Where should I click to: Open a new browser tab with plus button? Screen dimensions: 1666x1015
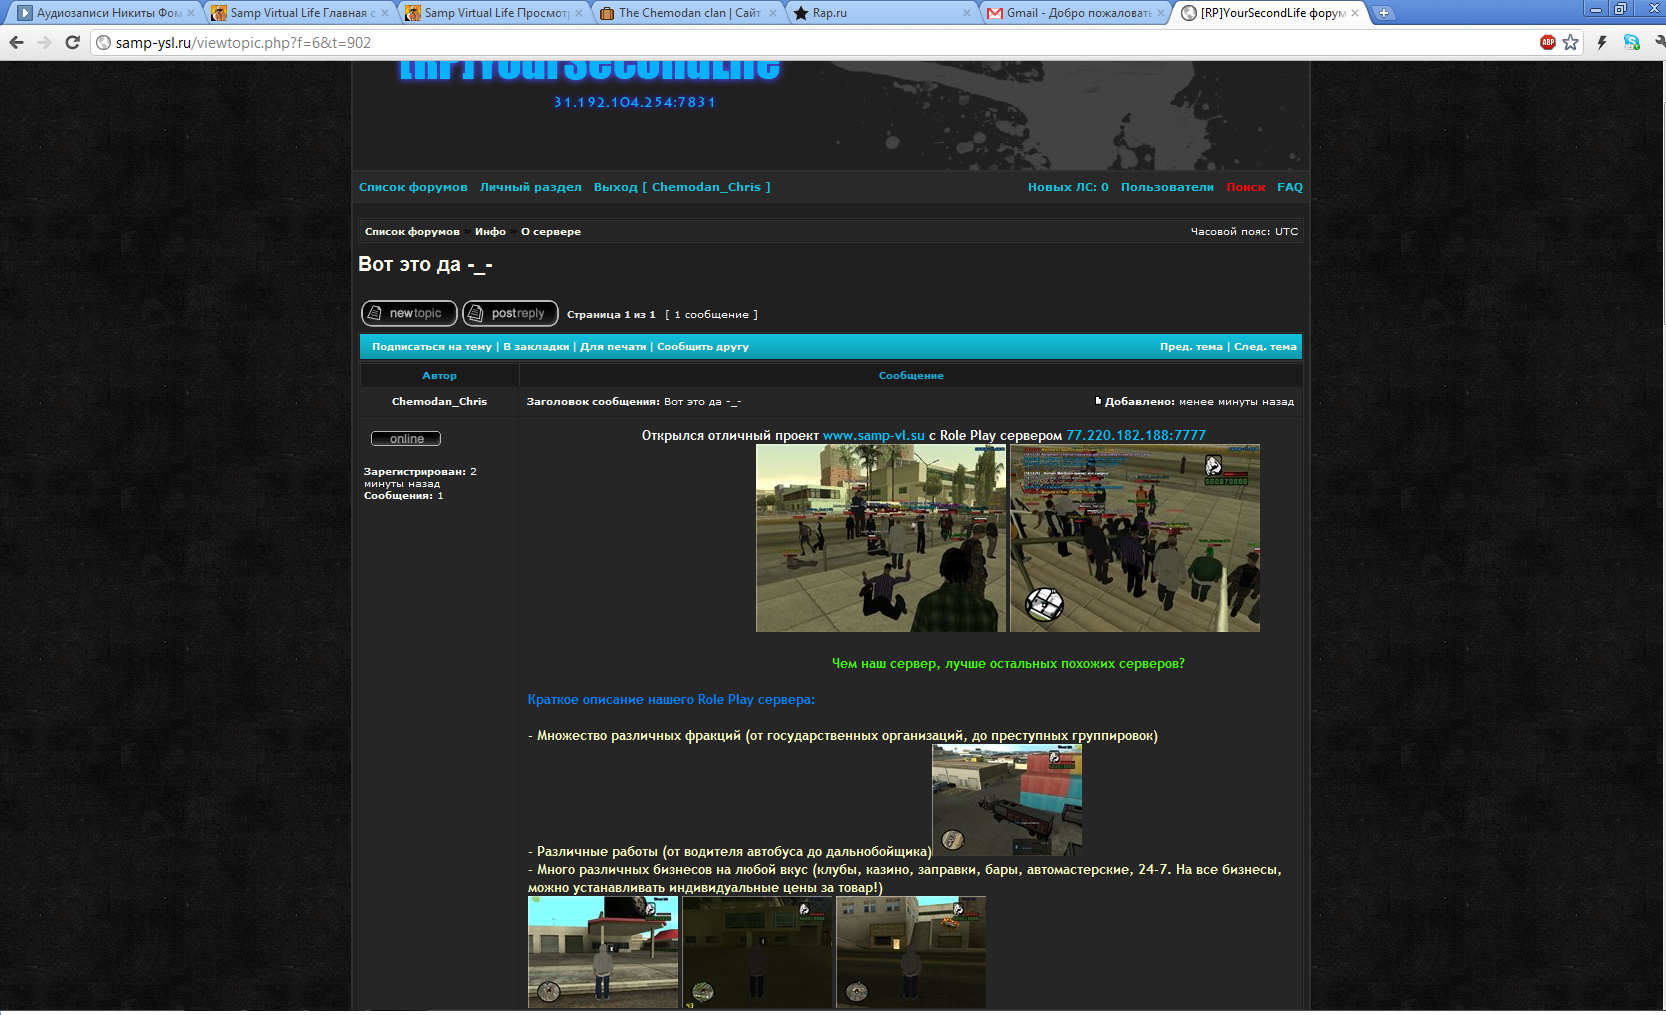[x=1383, y=13]
